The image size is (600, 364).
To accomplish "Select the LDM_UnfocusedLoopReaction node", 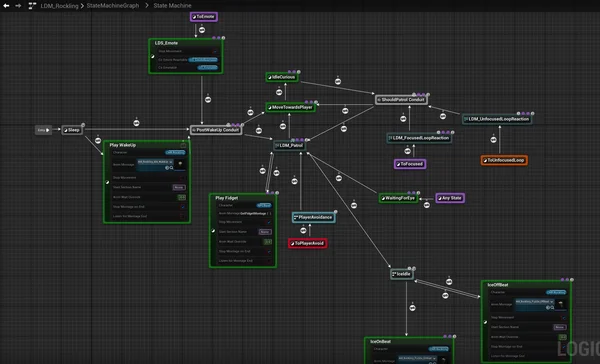I will click(496, 119).
